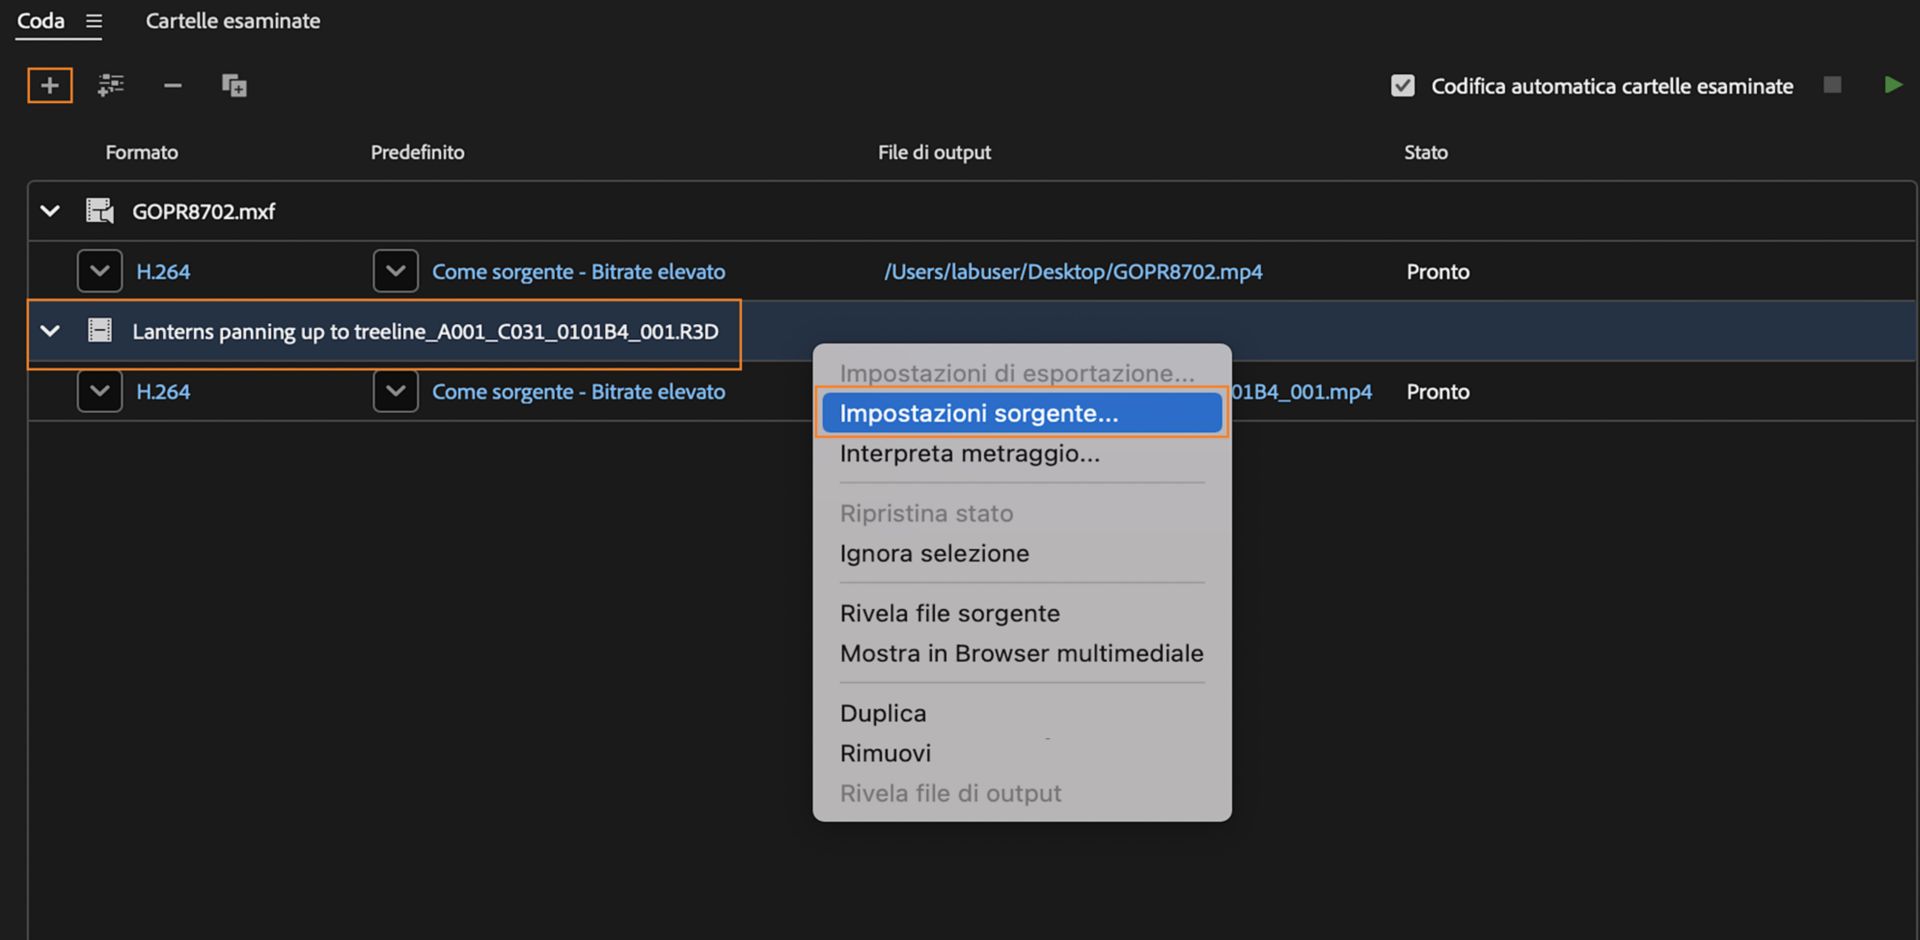
Task: Click the Formato column header
Action: tap(142, 152)
